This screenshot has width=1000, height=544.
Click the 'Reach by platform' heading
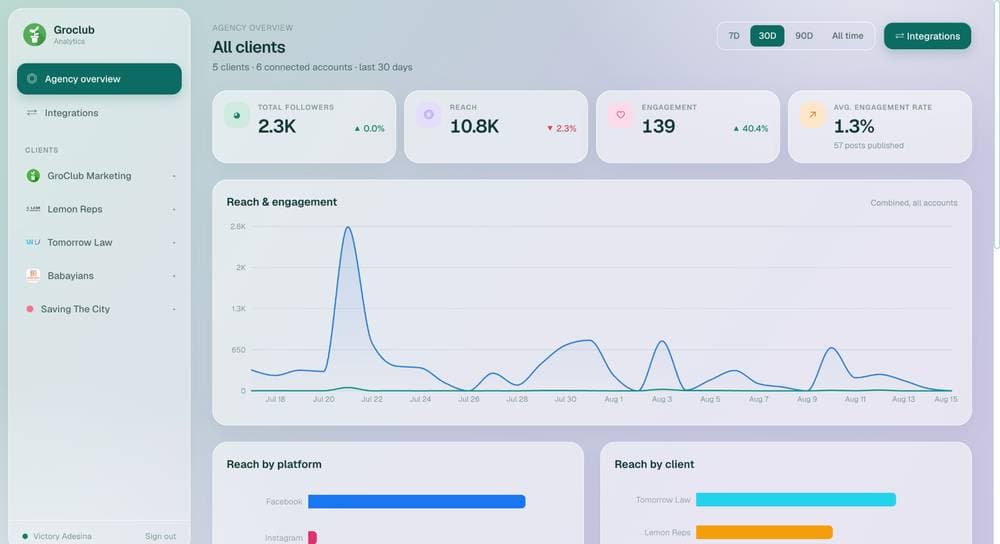point(274,464)
